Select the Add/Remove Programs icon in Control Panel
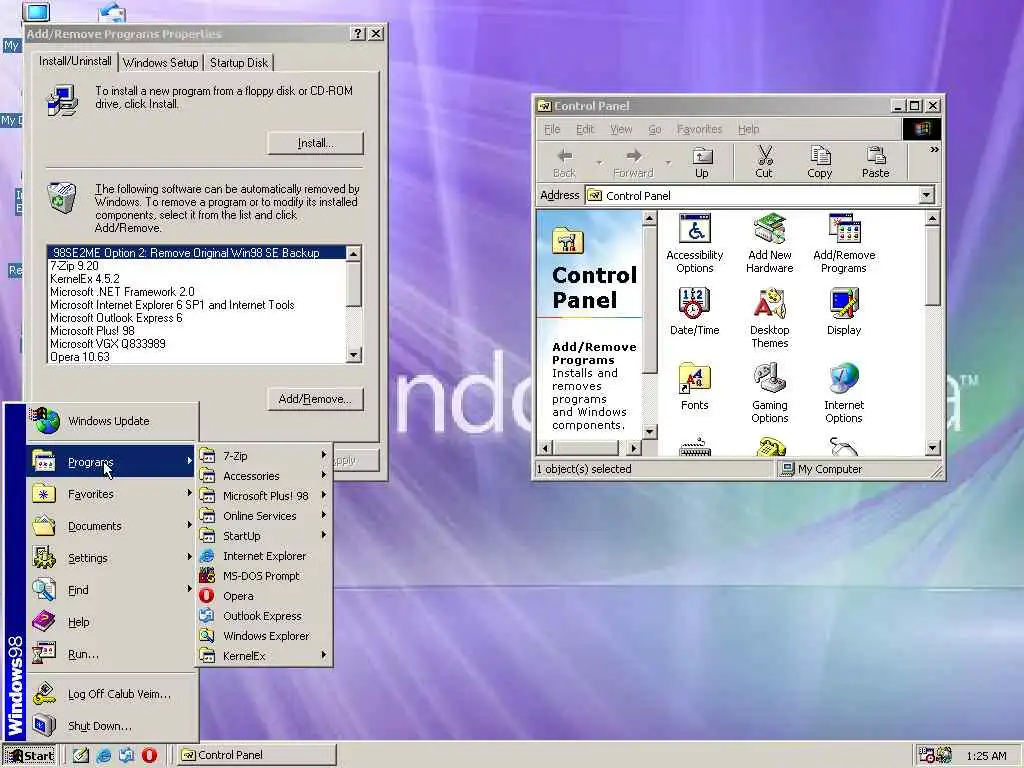This screenshot has height=768, width=1024. tap(844, 243)
